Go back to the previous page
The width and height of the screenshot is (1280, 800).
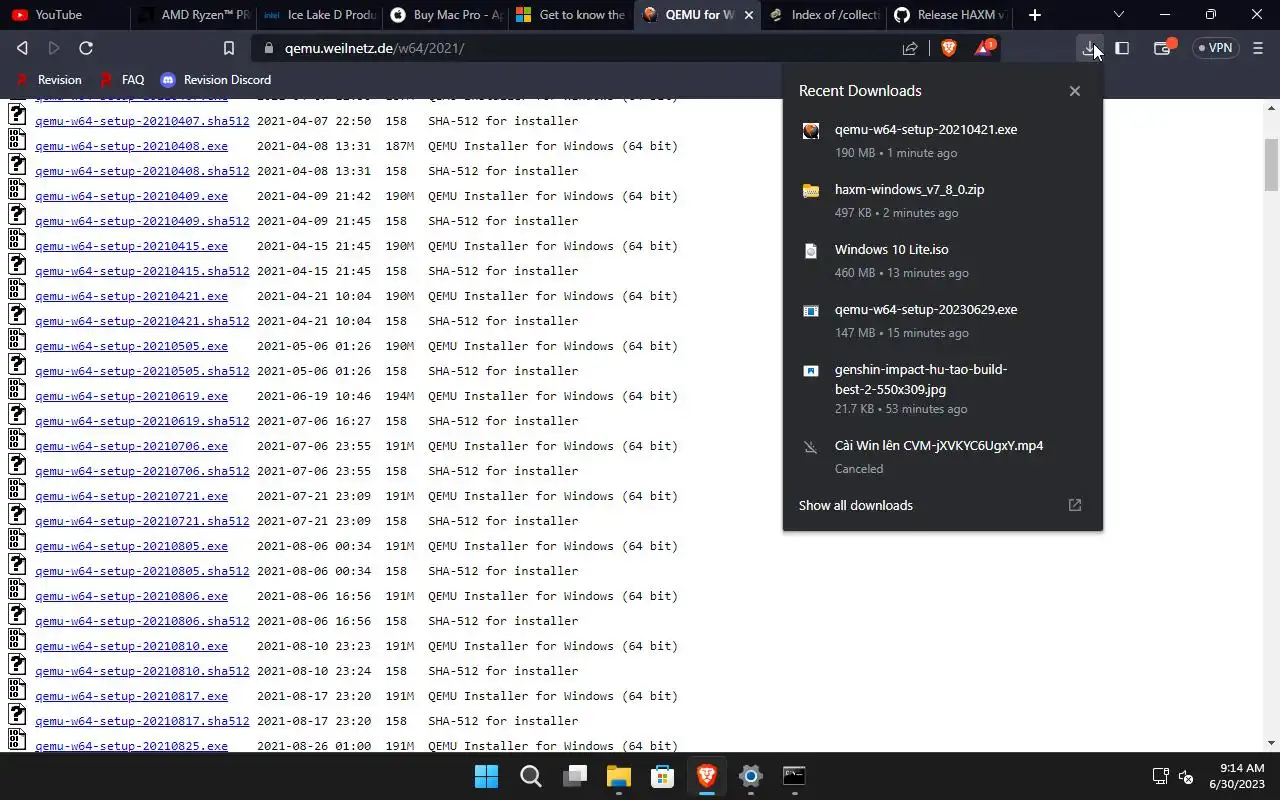click(x=22, y=48)
